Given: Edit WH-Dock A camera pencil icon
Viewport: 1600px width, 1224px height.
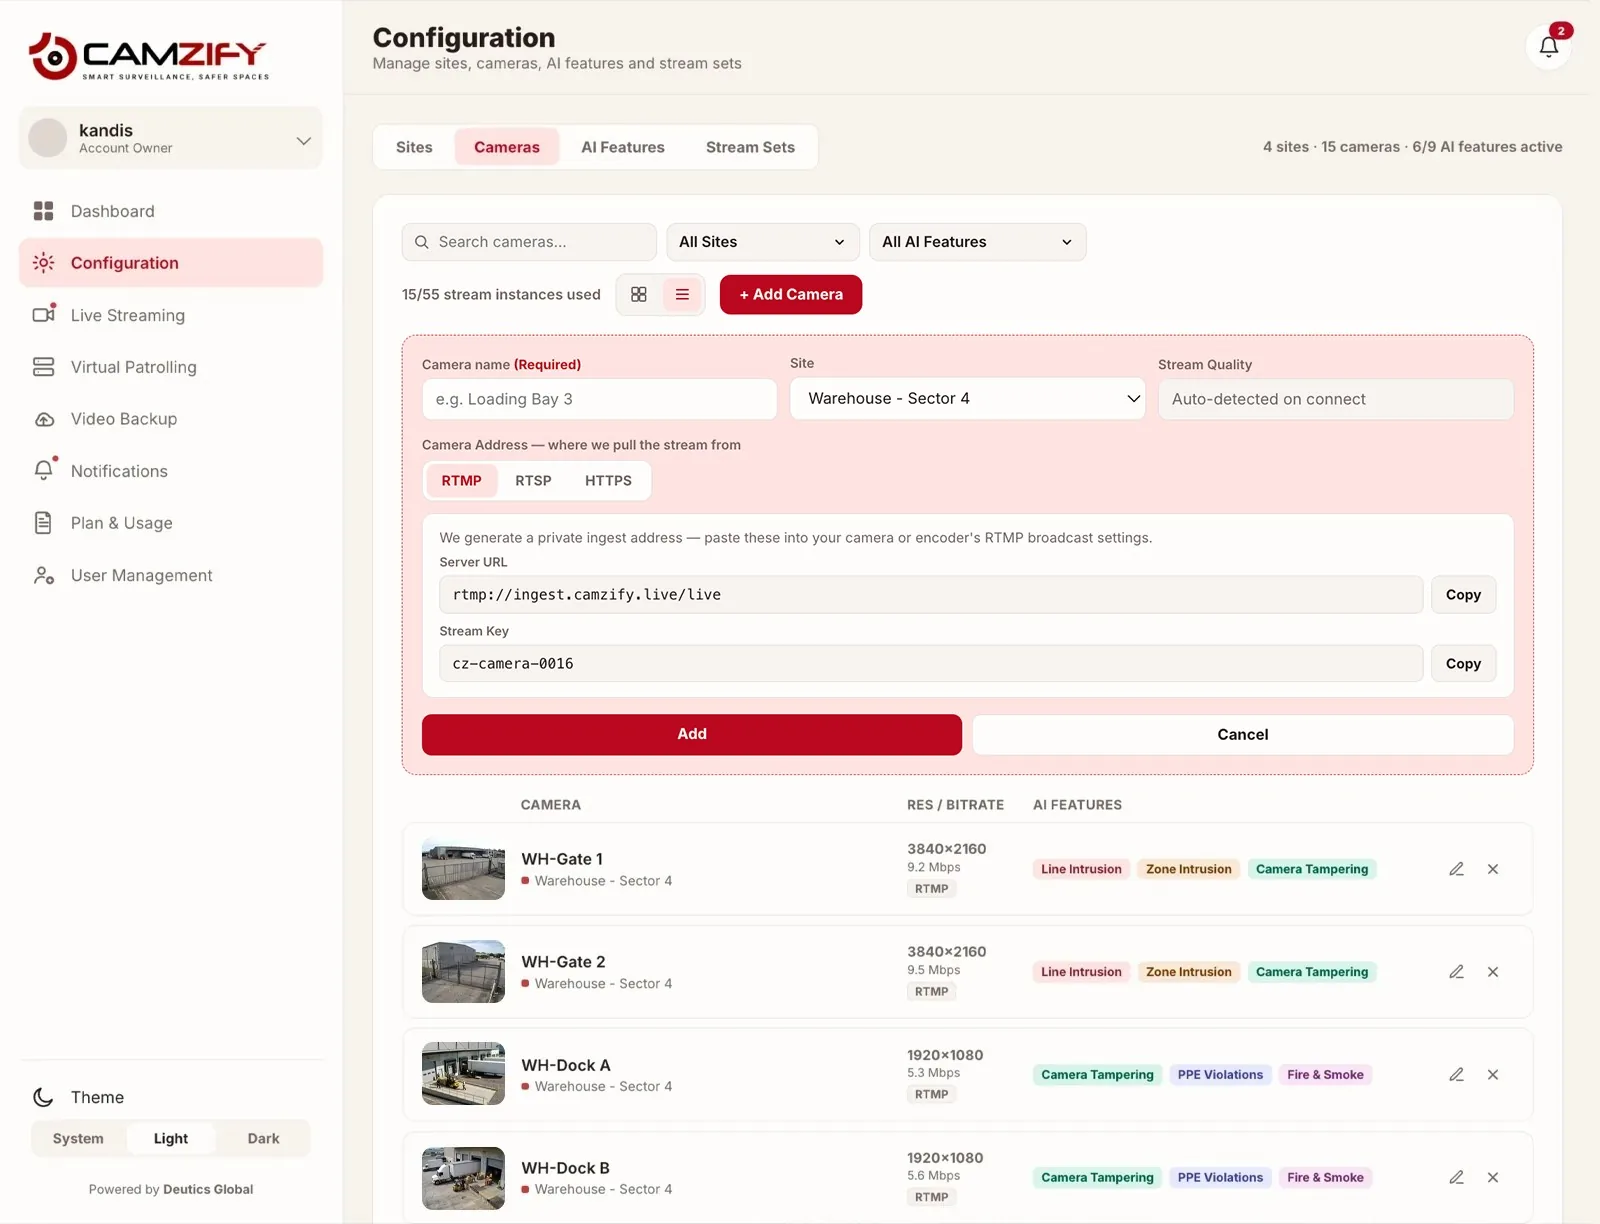Looking at the screenshot, I should [x=1456, y=1075].
